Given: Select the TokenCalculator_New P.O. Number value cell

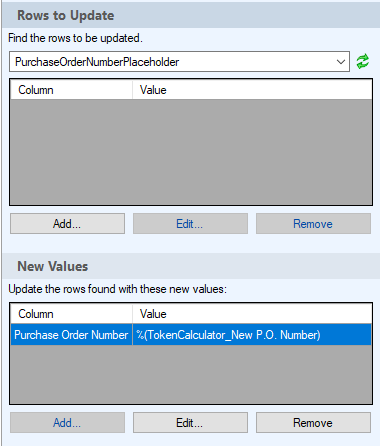Looking at the screenshot, I should tap(252, 334).
